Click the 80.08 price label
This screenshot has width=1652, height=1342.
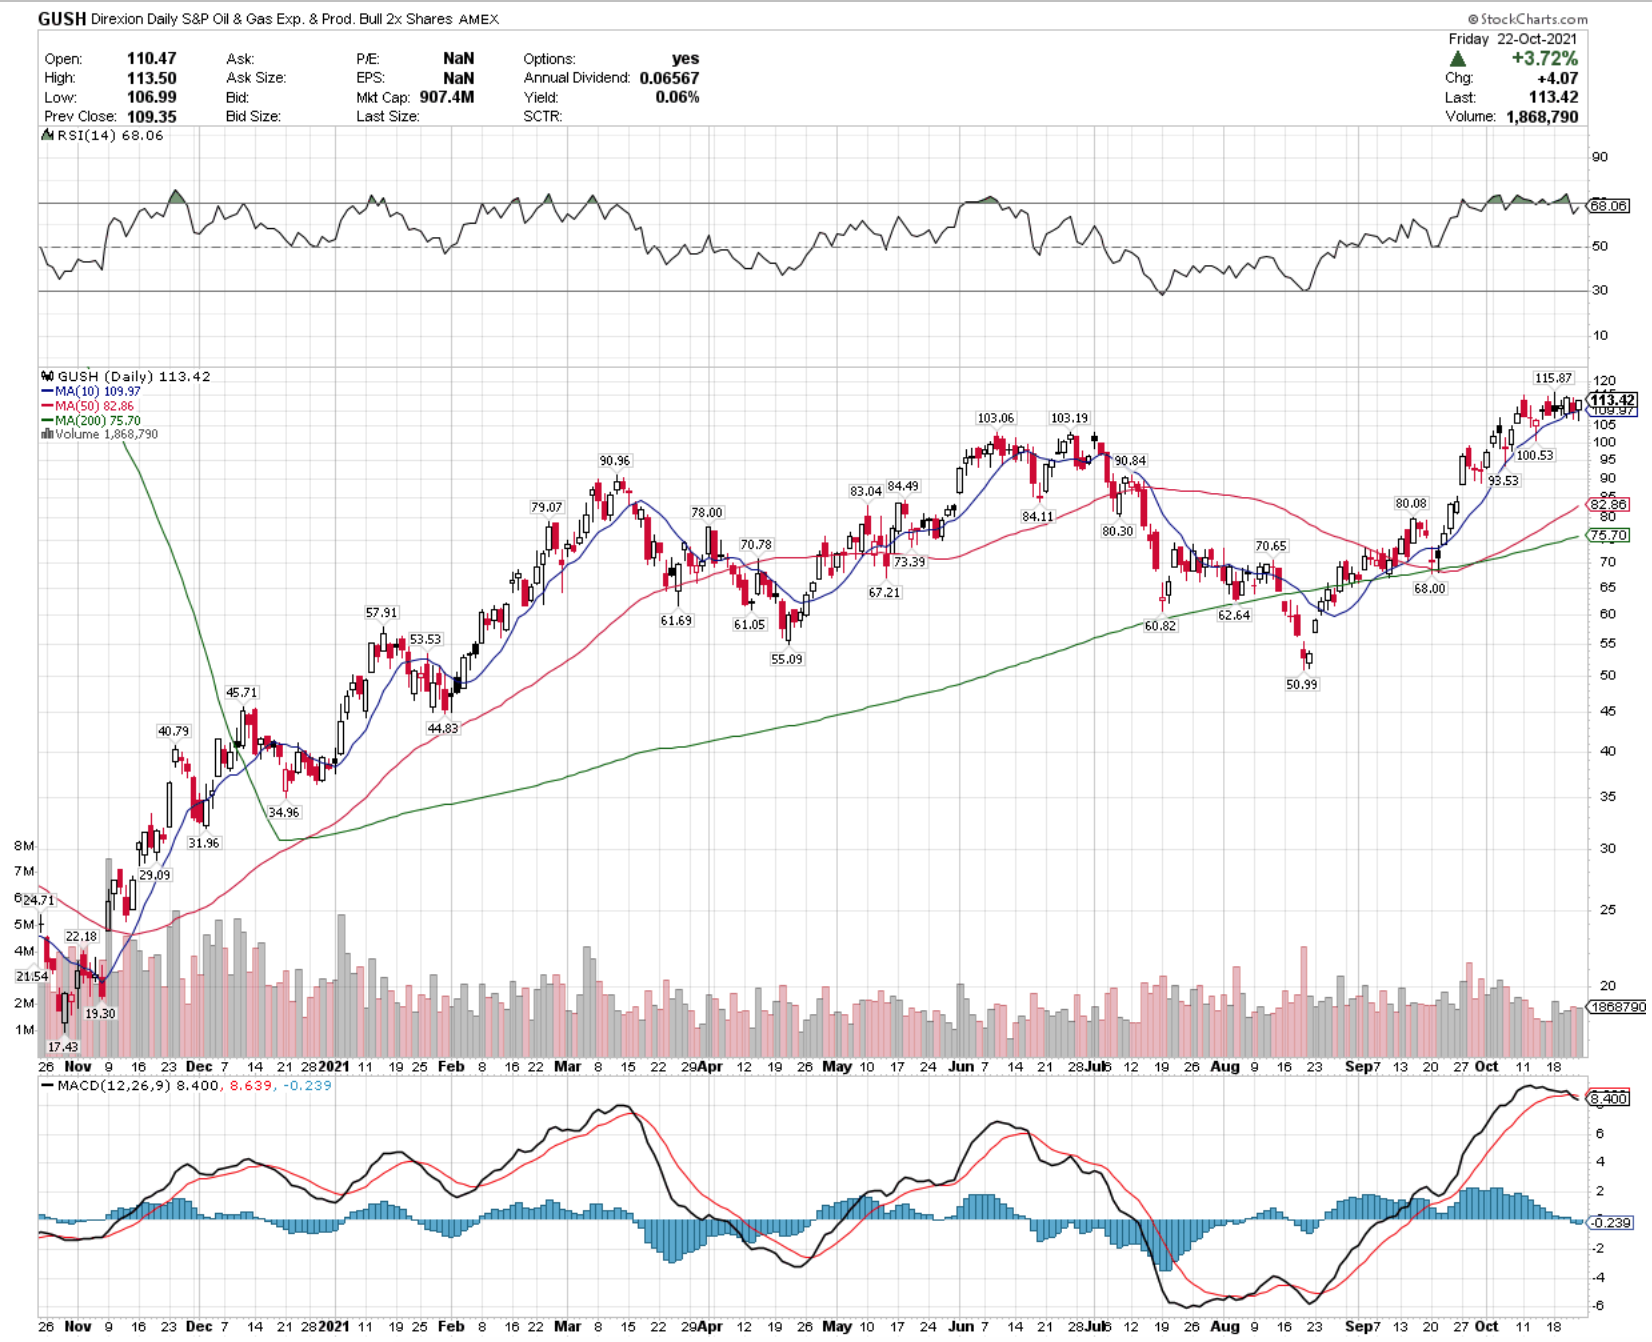pyautogui.click(x=1411, y=504)
